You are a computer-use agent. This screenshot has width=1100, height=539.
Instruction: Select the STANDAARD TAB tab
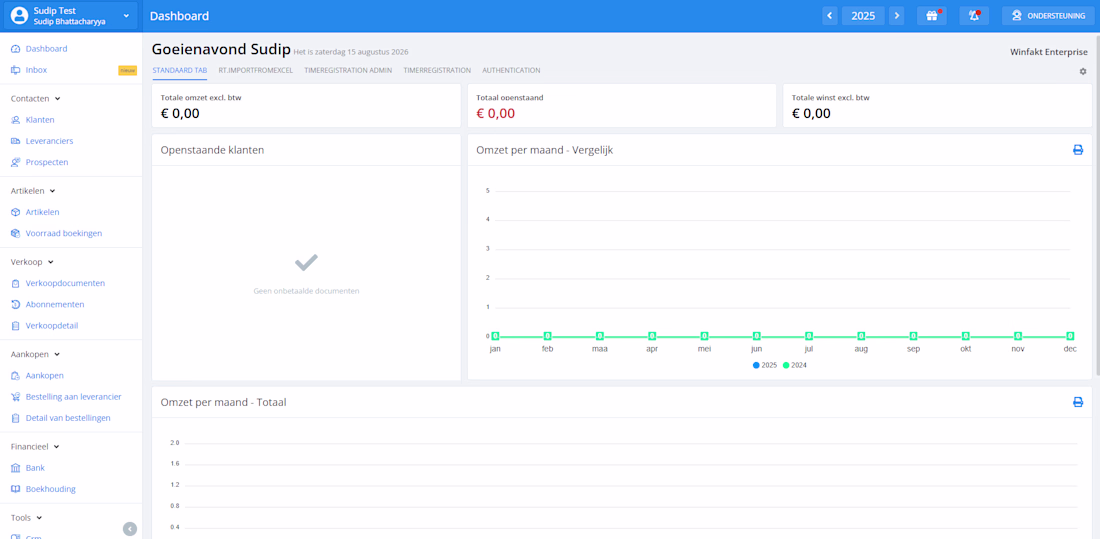(x=180, y=71)
